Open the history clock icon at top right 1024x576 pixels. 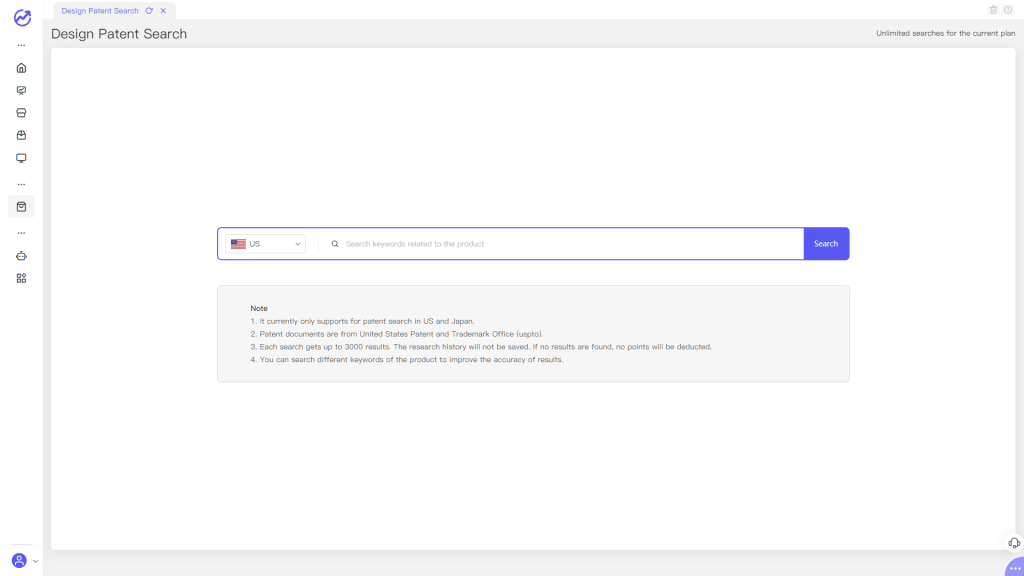pyautogui.click(x=1008, y=10)
